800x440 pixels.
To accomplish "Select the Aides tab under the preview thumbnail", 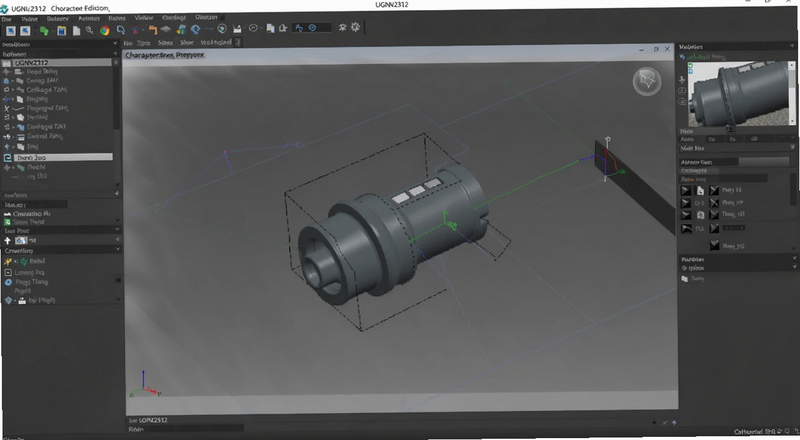I will [x=687, y=139].
